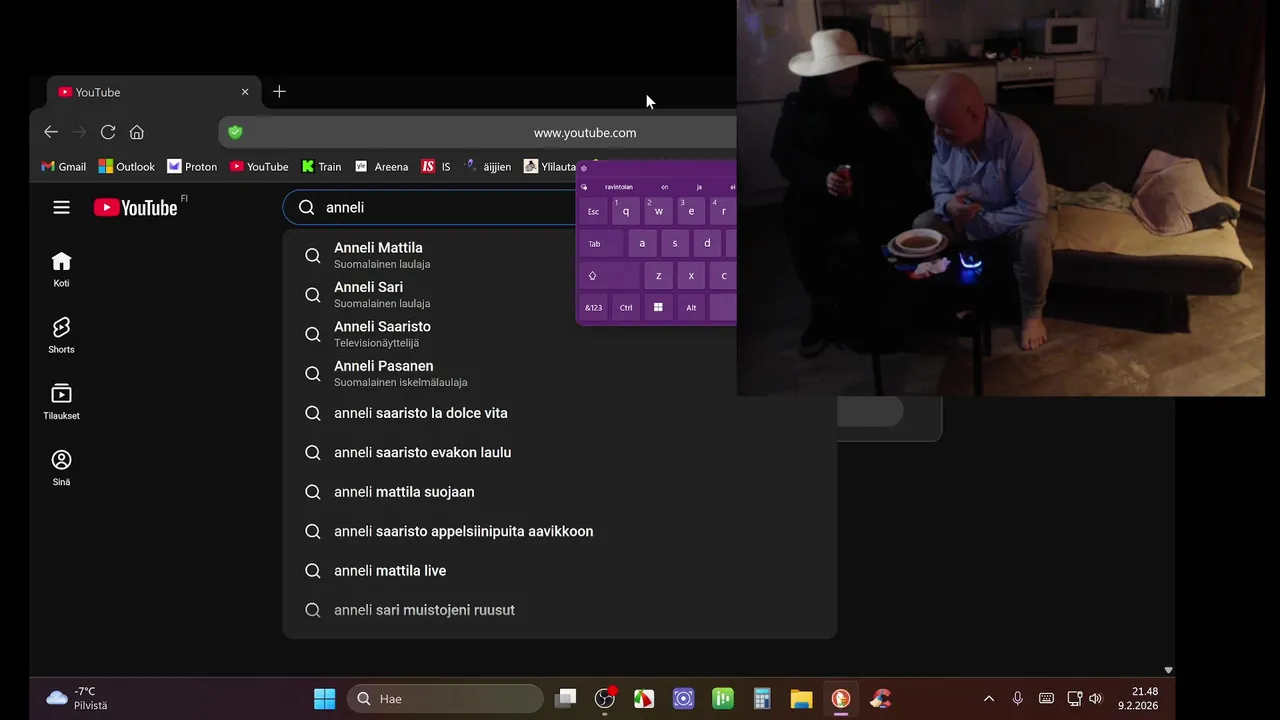Tap Esc on the touch keyboard

click(593, 211)
